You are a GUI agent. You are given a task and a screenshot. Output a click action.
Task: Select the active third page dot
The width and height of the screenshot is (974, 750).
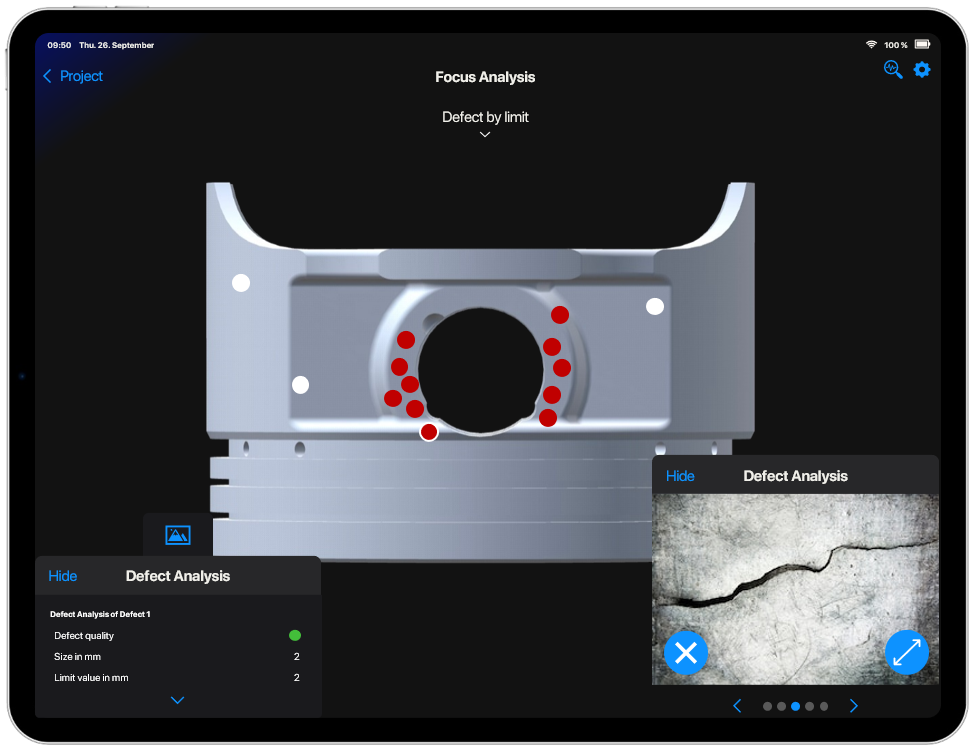tap(795, 707)
